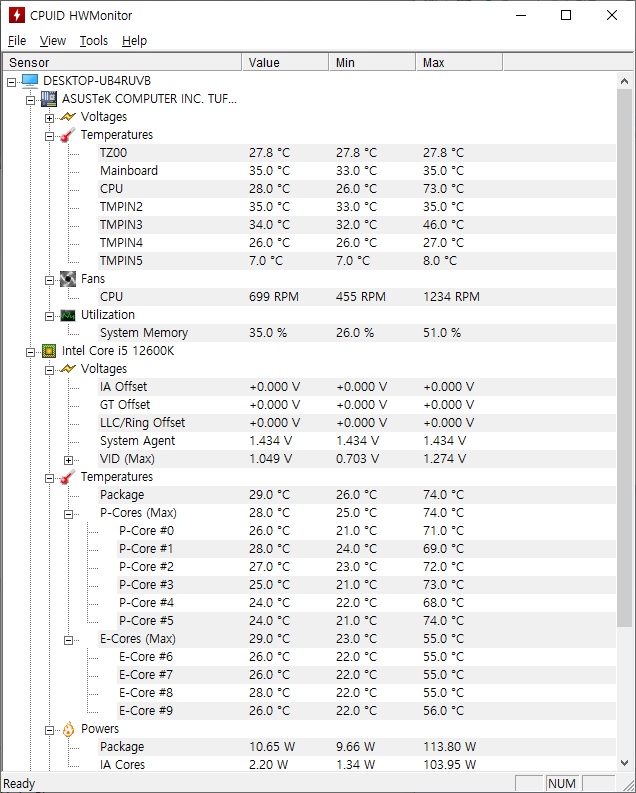Open the Help menu
This screenshot has width=636, height=793.
(134, 40)
